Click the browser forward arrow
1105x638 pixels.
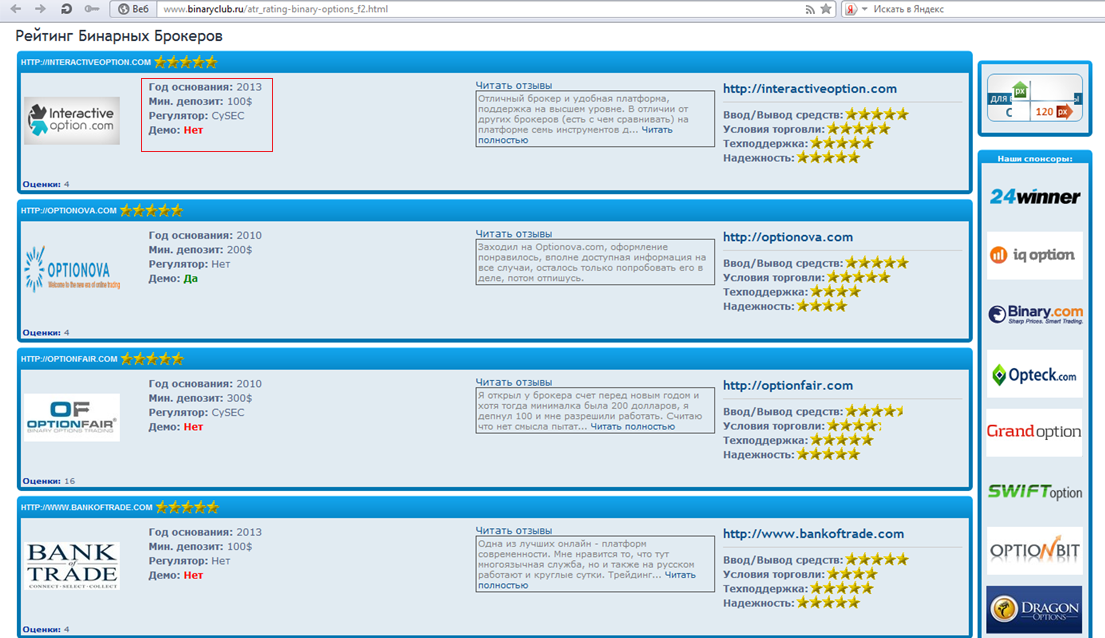[40, 9]
